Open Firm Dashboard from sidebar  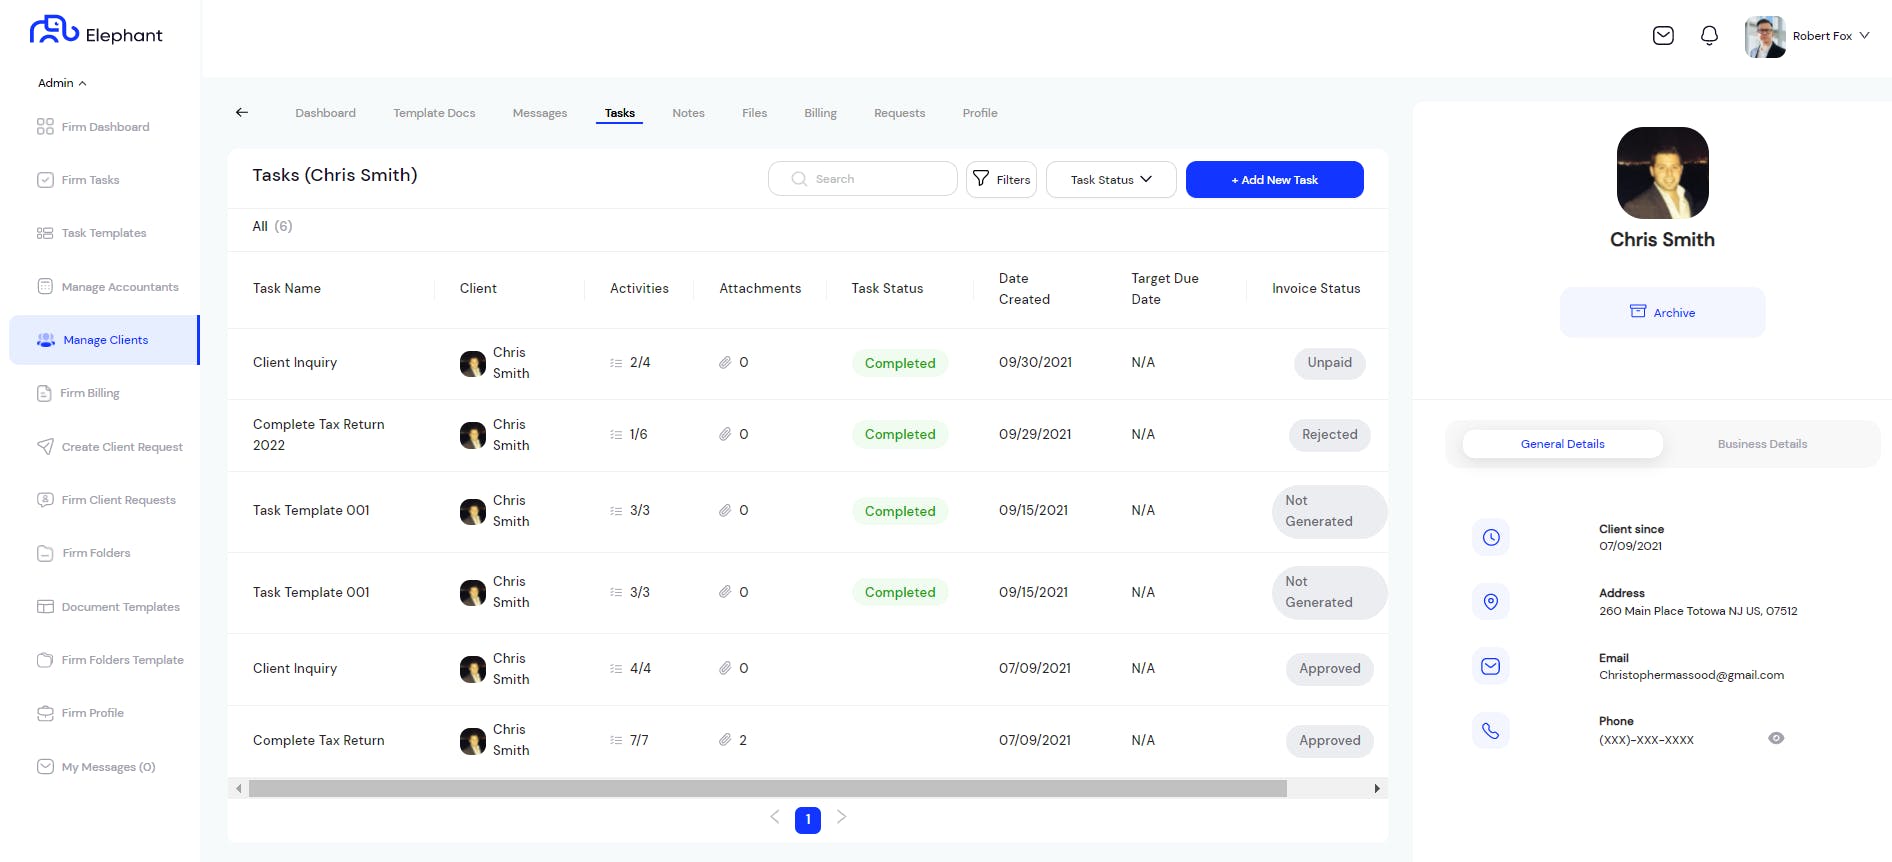point(105,127)
